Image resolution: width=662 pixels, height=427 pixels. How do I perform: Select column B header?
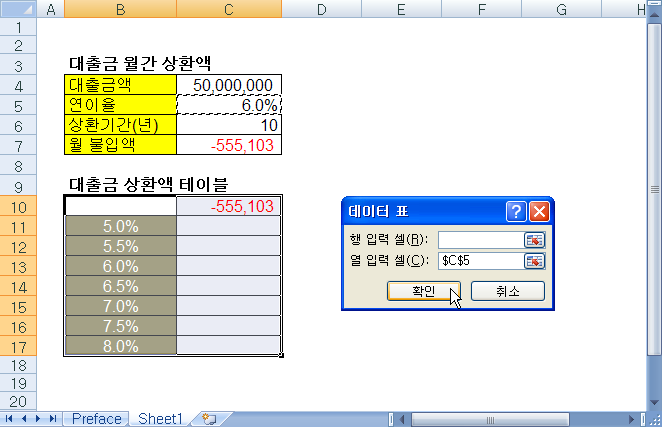point(120,9)
